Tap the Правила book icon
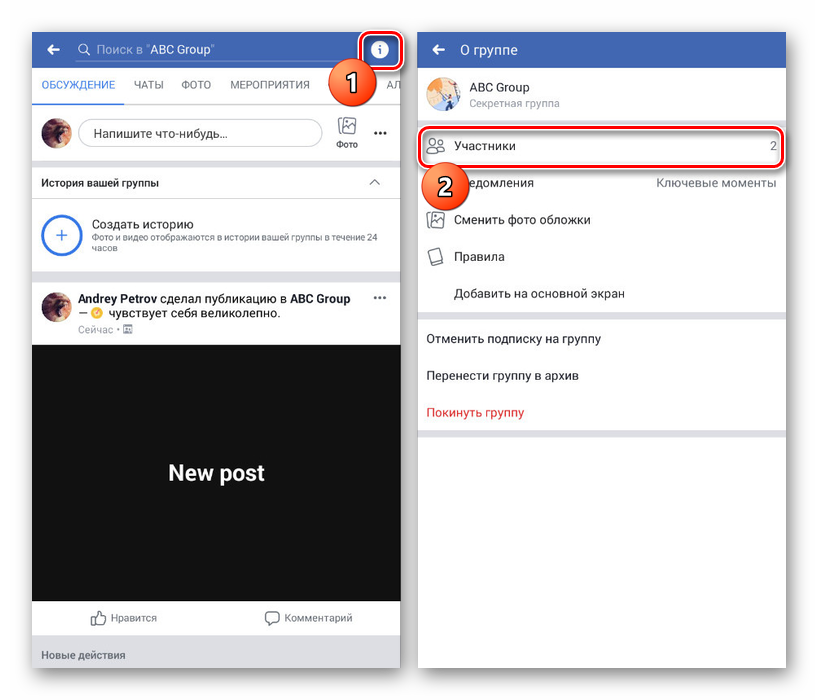 tap(436, 257)
